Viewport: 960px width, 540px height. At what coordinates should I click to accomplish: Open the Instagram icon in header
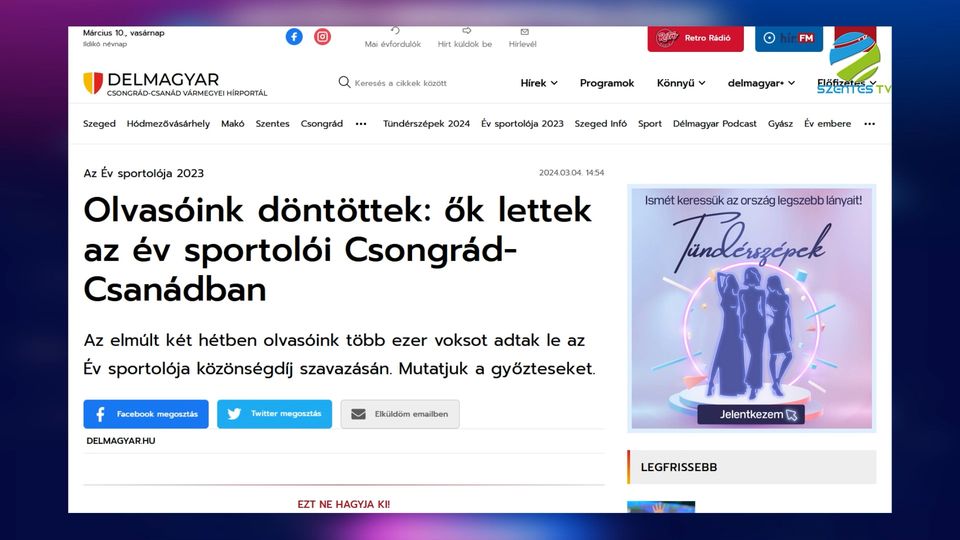pyautogui.click(x=322, y=36)
